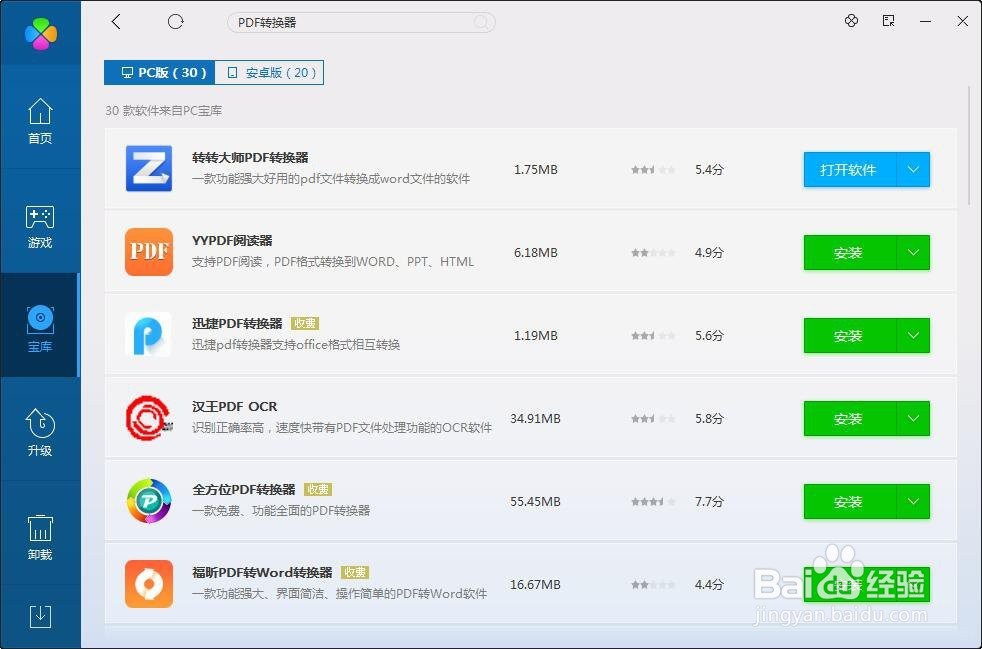Screen dimensions: 982x649
Task: Navigate back with the arrow icon
Action: click(x=115, y=21)
